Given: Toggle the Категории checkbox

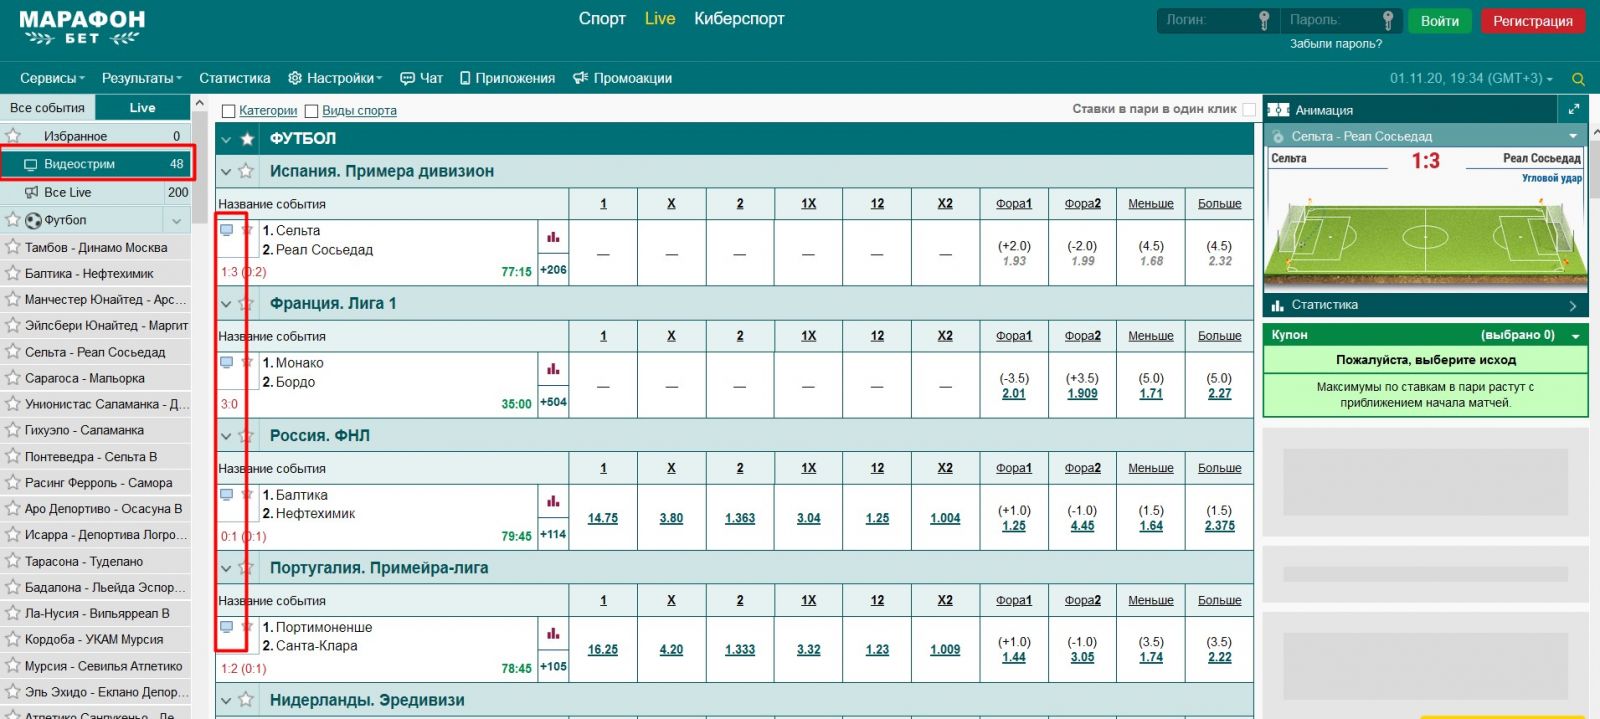Looking at the screenshot, I should (229, 111).
